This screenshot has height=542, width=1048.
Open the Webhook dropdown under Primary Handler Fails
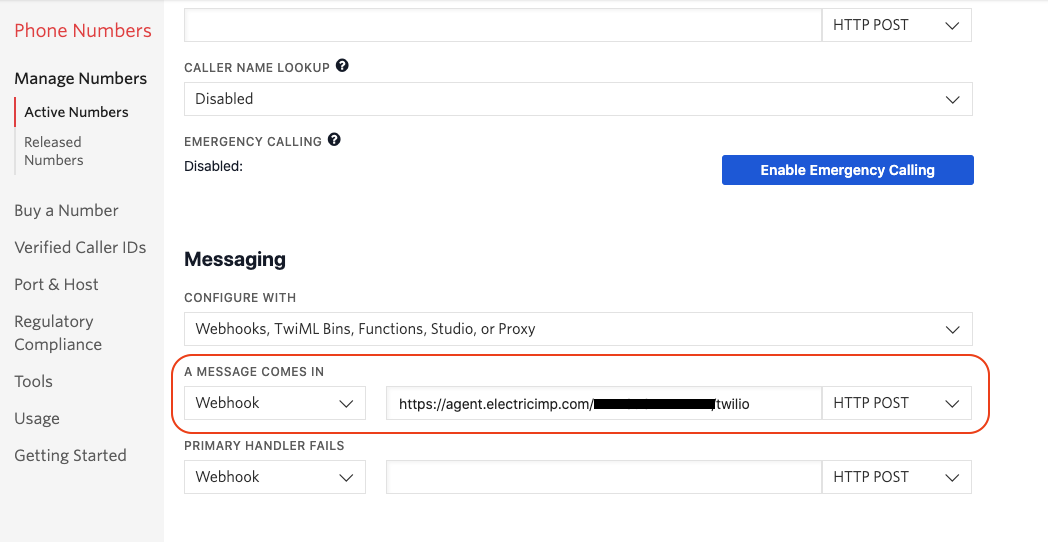(x=275, y=477)
